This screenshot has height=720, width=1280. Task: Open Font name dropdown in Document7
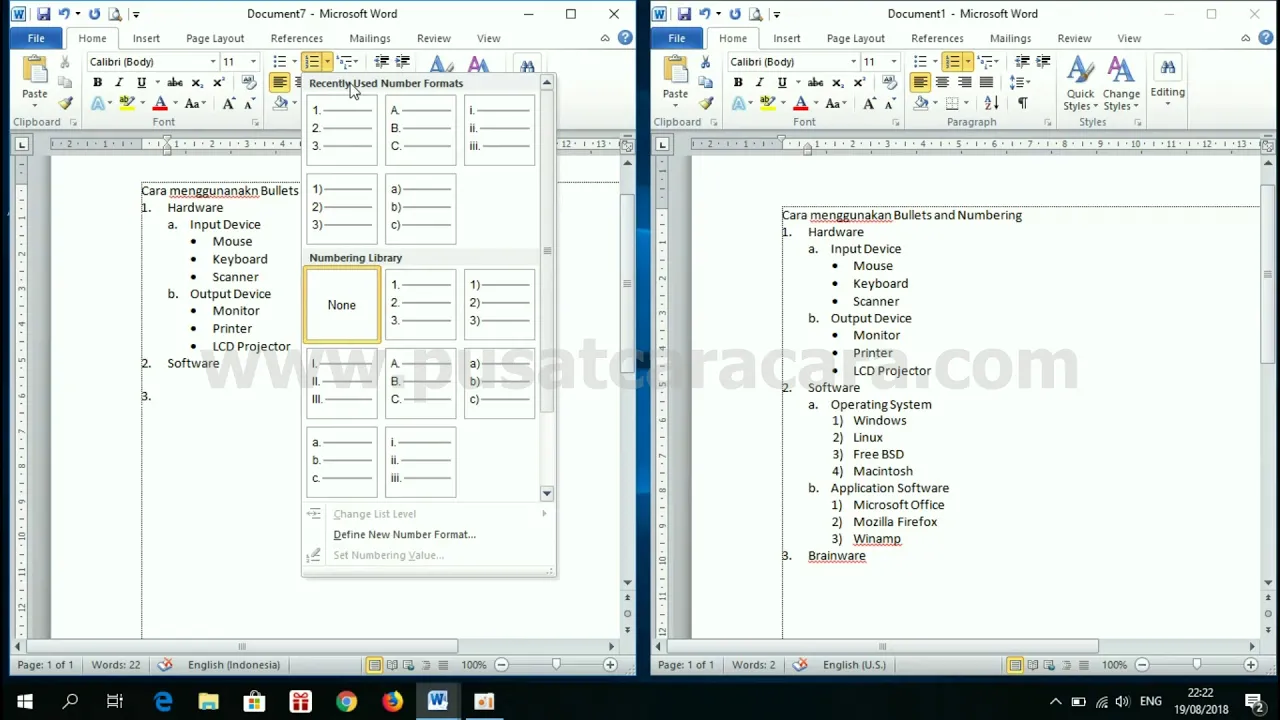tap(212, 62)
